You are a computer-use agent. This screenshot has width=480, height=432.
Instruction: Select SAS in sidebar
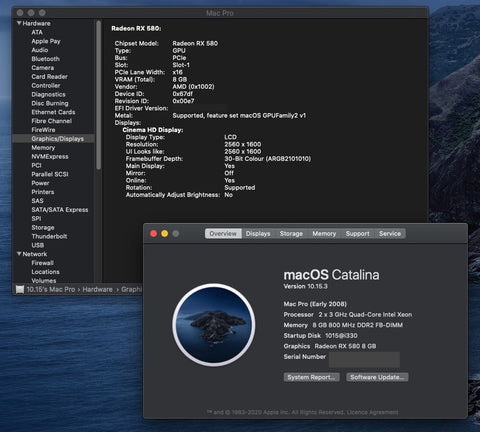(x=38, y=201)
